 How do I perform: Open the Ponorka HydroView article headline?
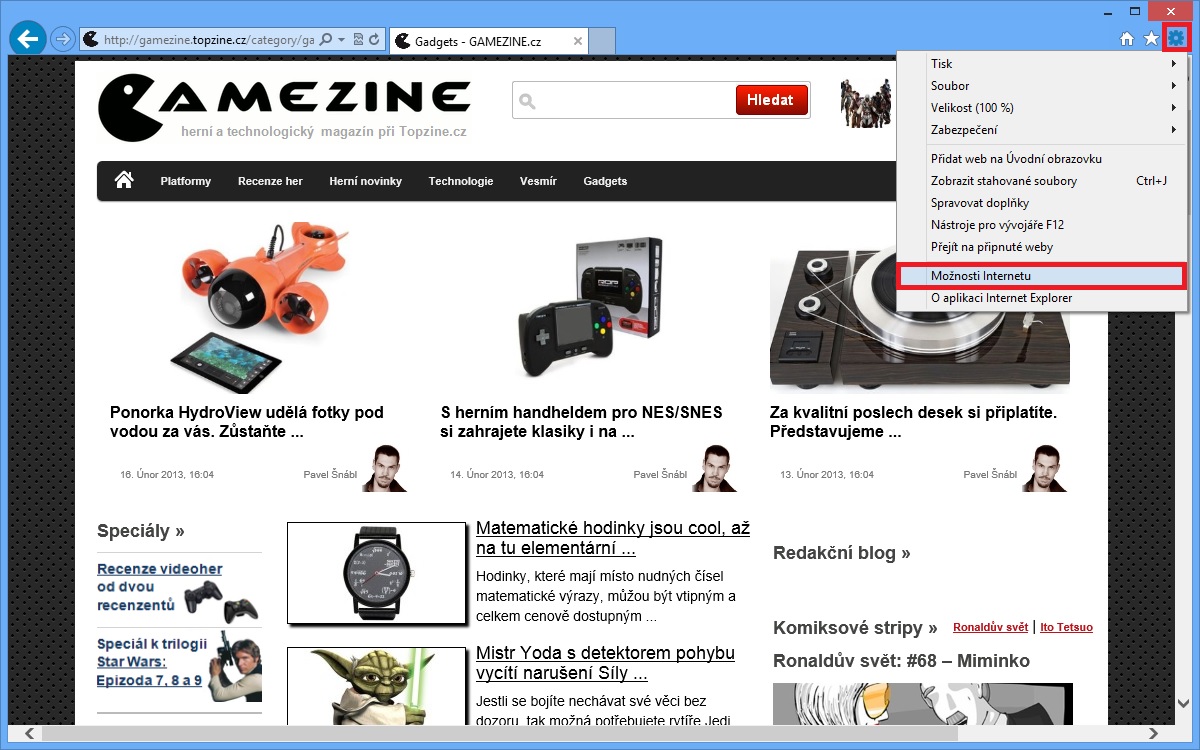click(247, 422)
